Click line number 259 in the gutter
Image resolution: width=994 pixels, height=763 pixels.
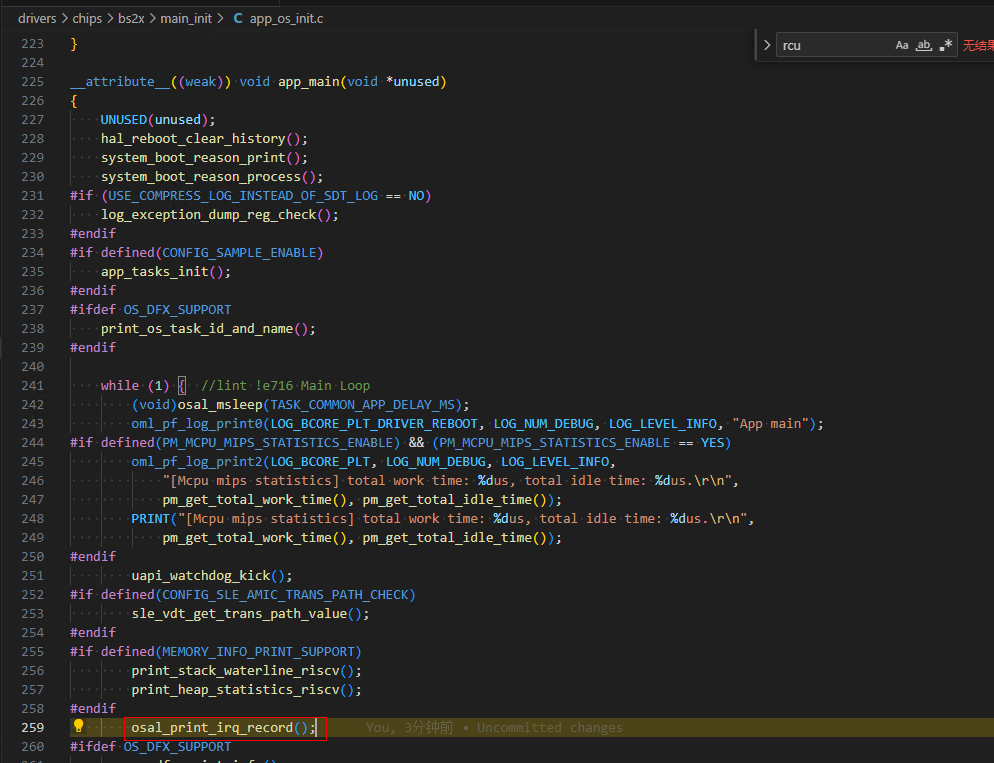(x=32, y=727)
